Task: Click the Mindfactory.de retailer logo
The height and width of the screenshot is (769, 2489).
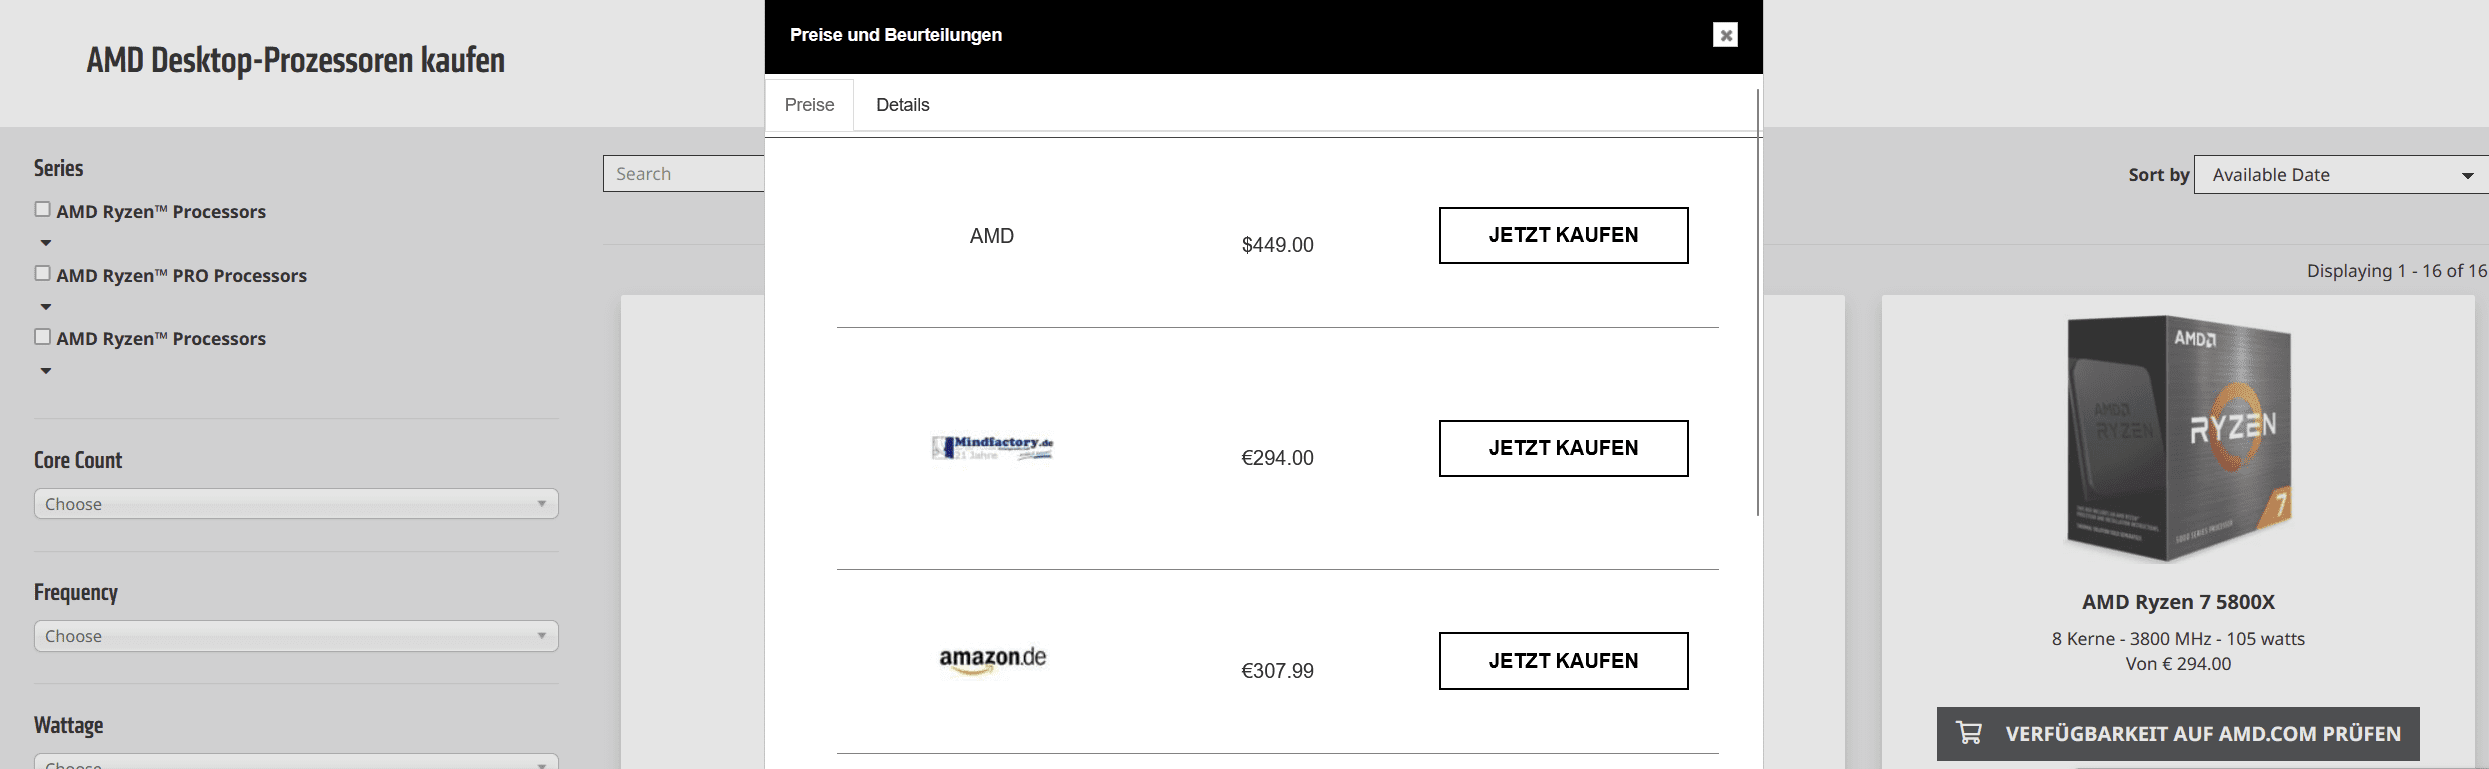Action: [992, 448]
